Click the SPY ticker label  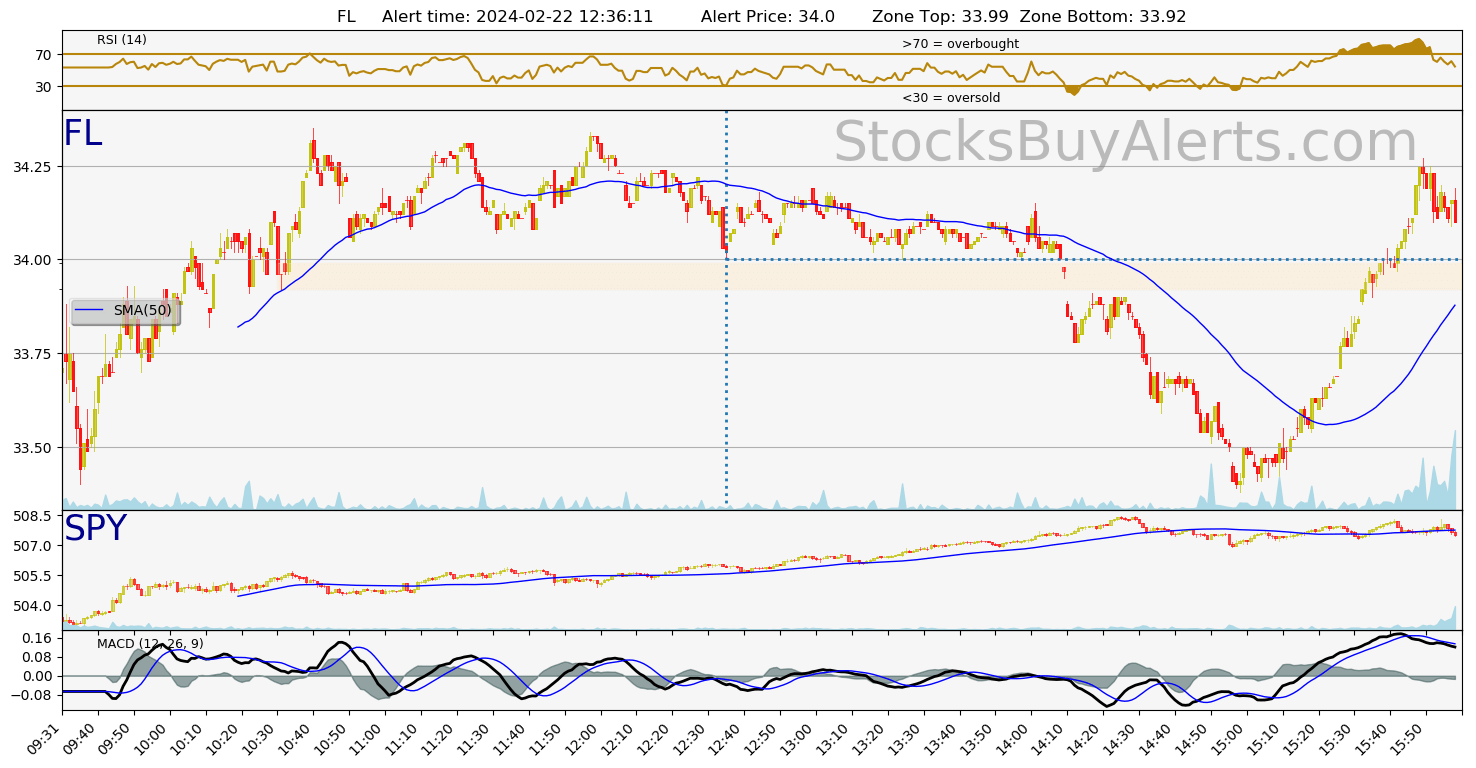(95, 529)
